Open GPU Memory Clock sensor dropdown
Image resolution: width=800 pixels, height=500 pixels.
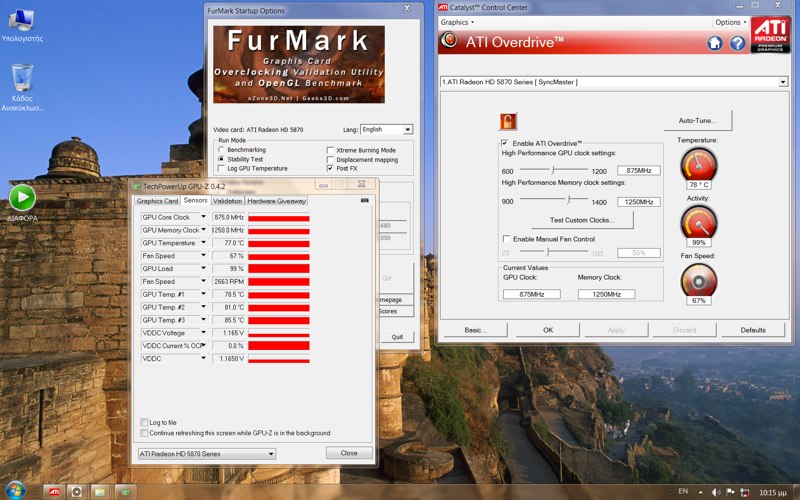(x=204, y=230)
